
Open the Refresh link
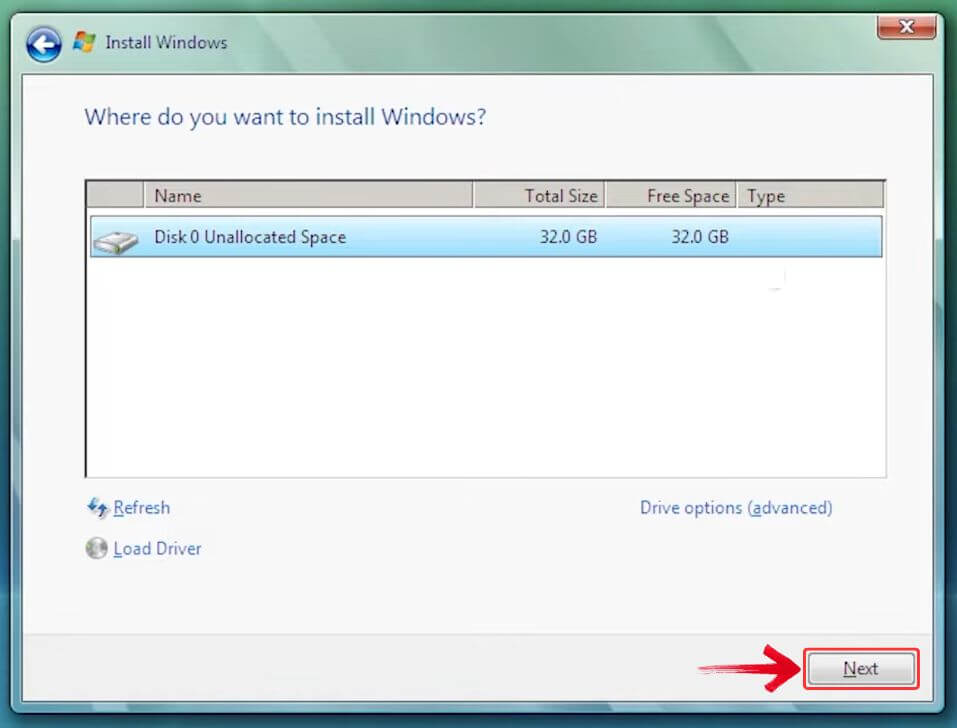pos(142,508)
